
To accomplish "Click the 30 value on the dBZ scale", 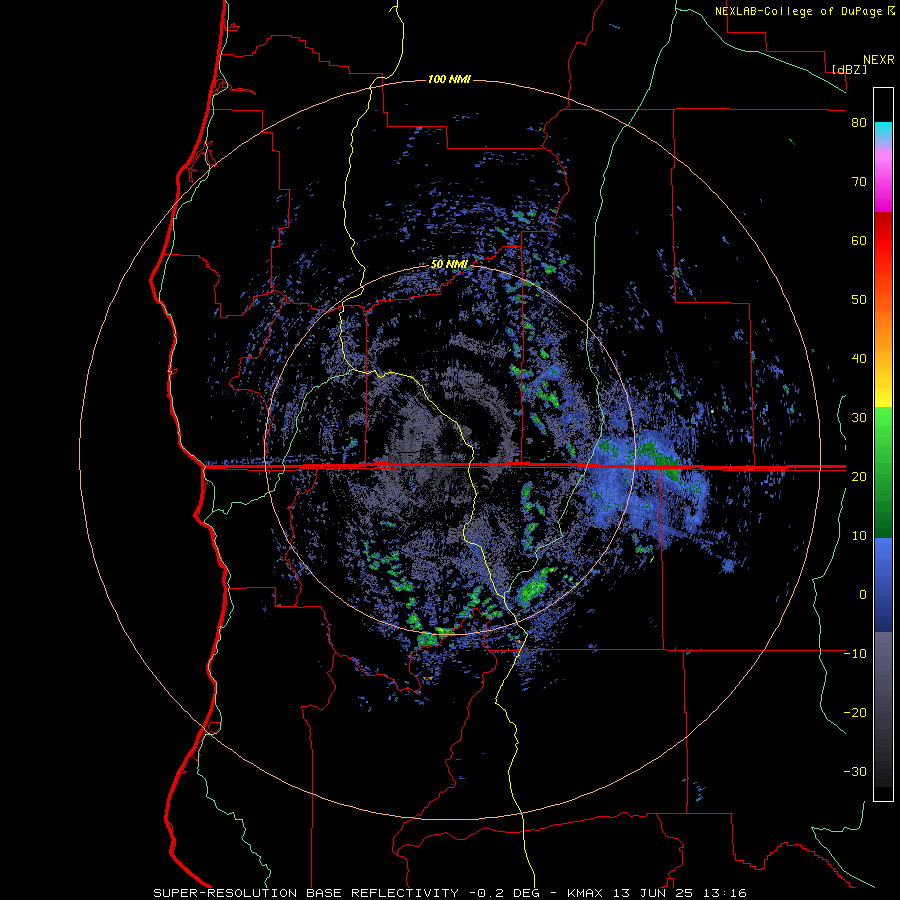I will pyautogui.click(x=859, y=418).
